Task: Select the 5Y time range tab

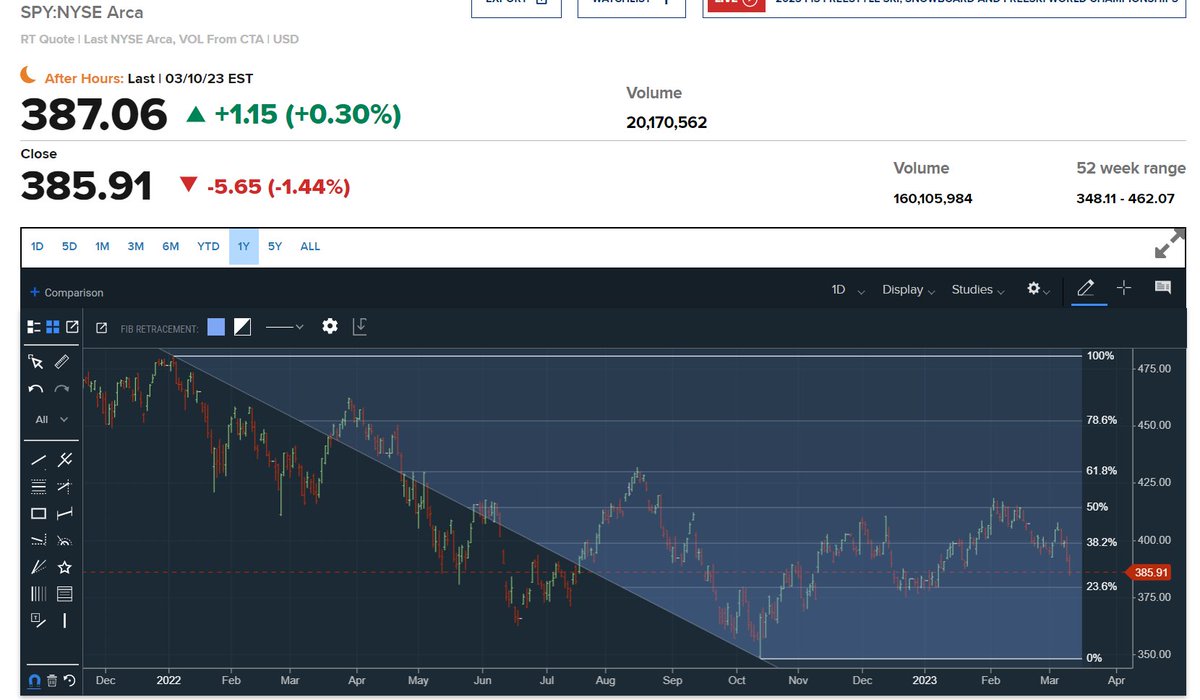Action: click(275, 246)
